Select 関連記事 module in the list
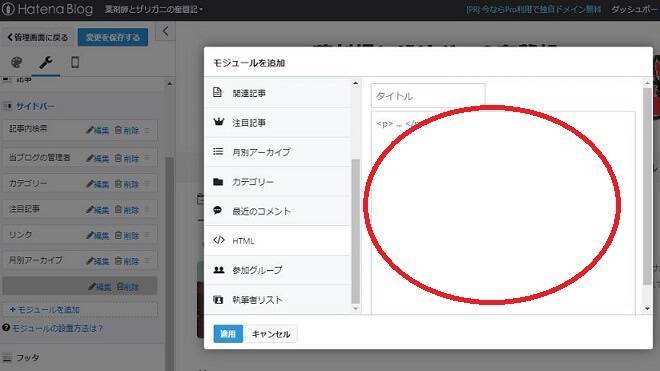 [x=278, y=93]
